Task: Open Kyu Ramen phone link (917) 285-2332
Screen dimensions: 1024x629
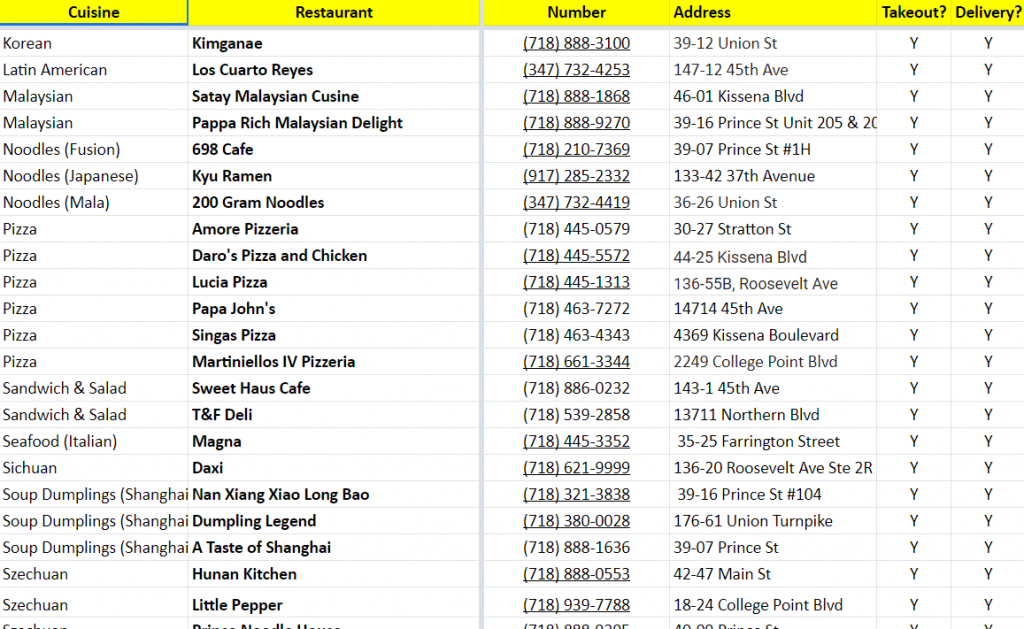Action: click(x=576, y=176)
